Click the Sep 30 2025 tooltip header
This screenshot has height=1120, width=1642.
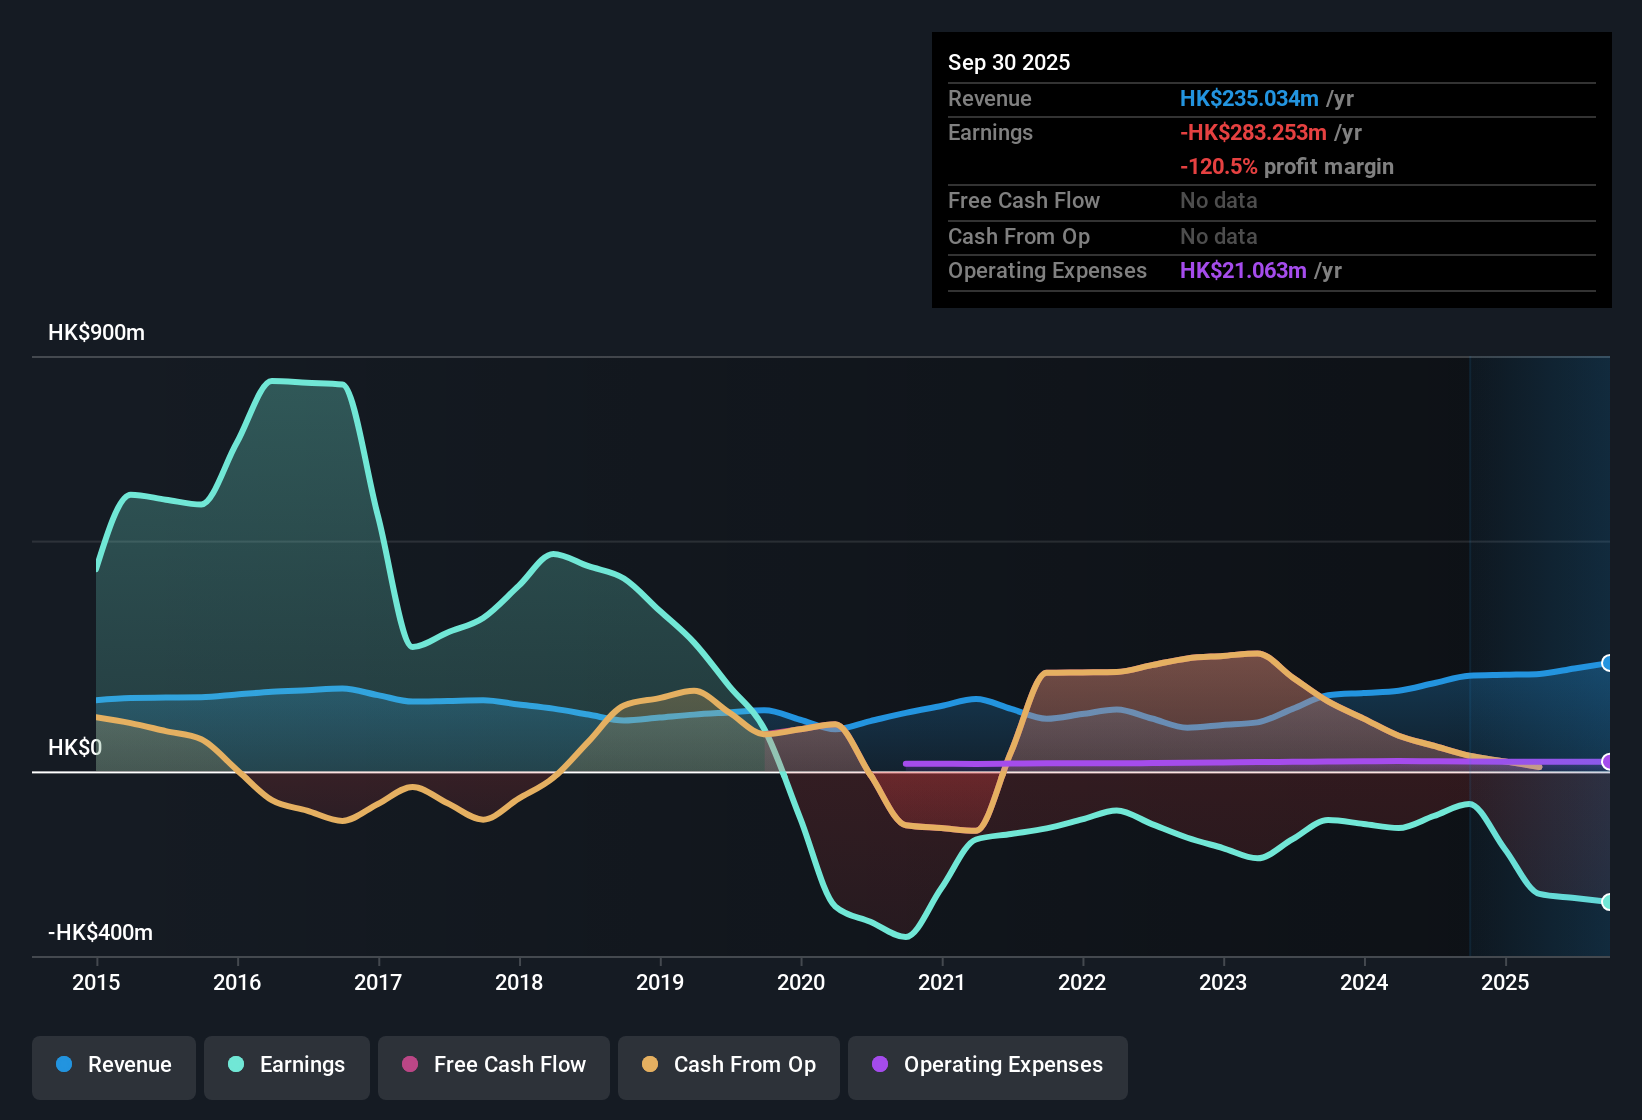point(1009,62)
